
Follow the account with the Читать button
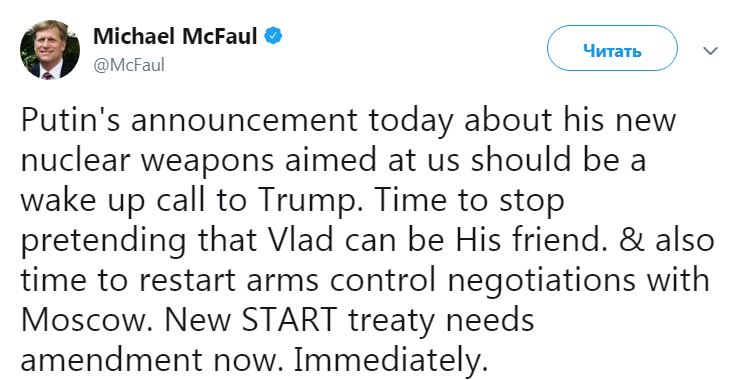(612, 48)
